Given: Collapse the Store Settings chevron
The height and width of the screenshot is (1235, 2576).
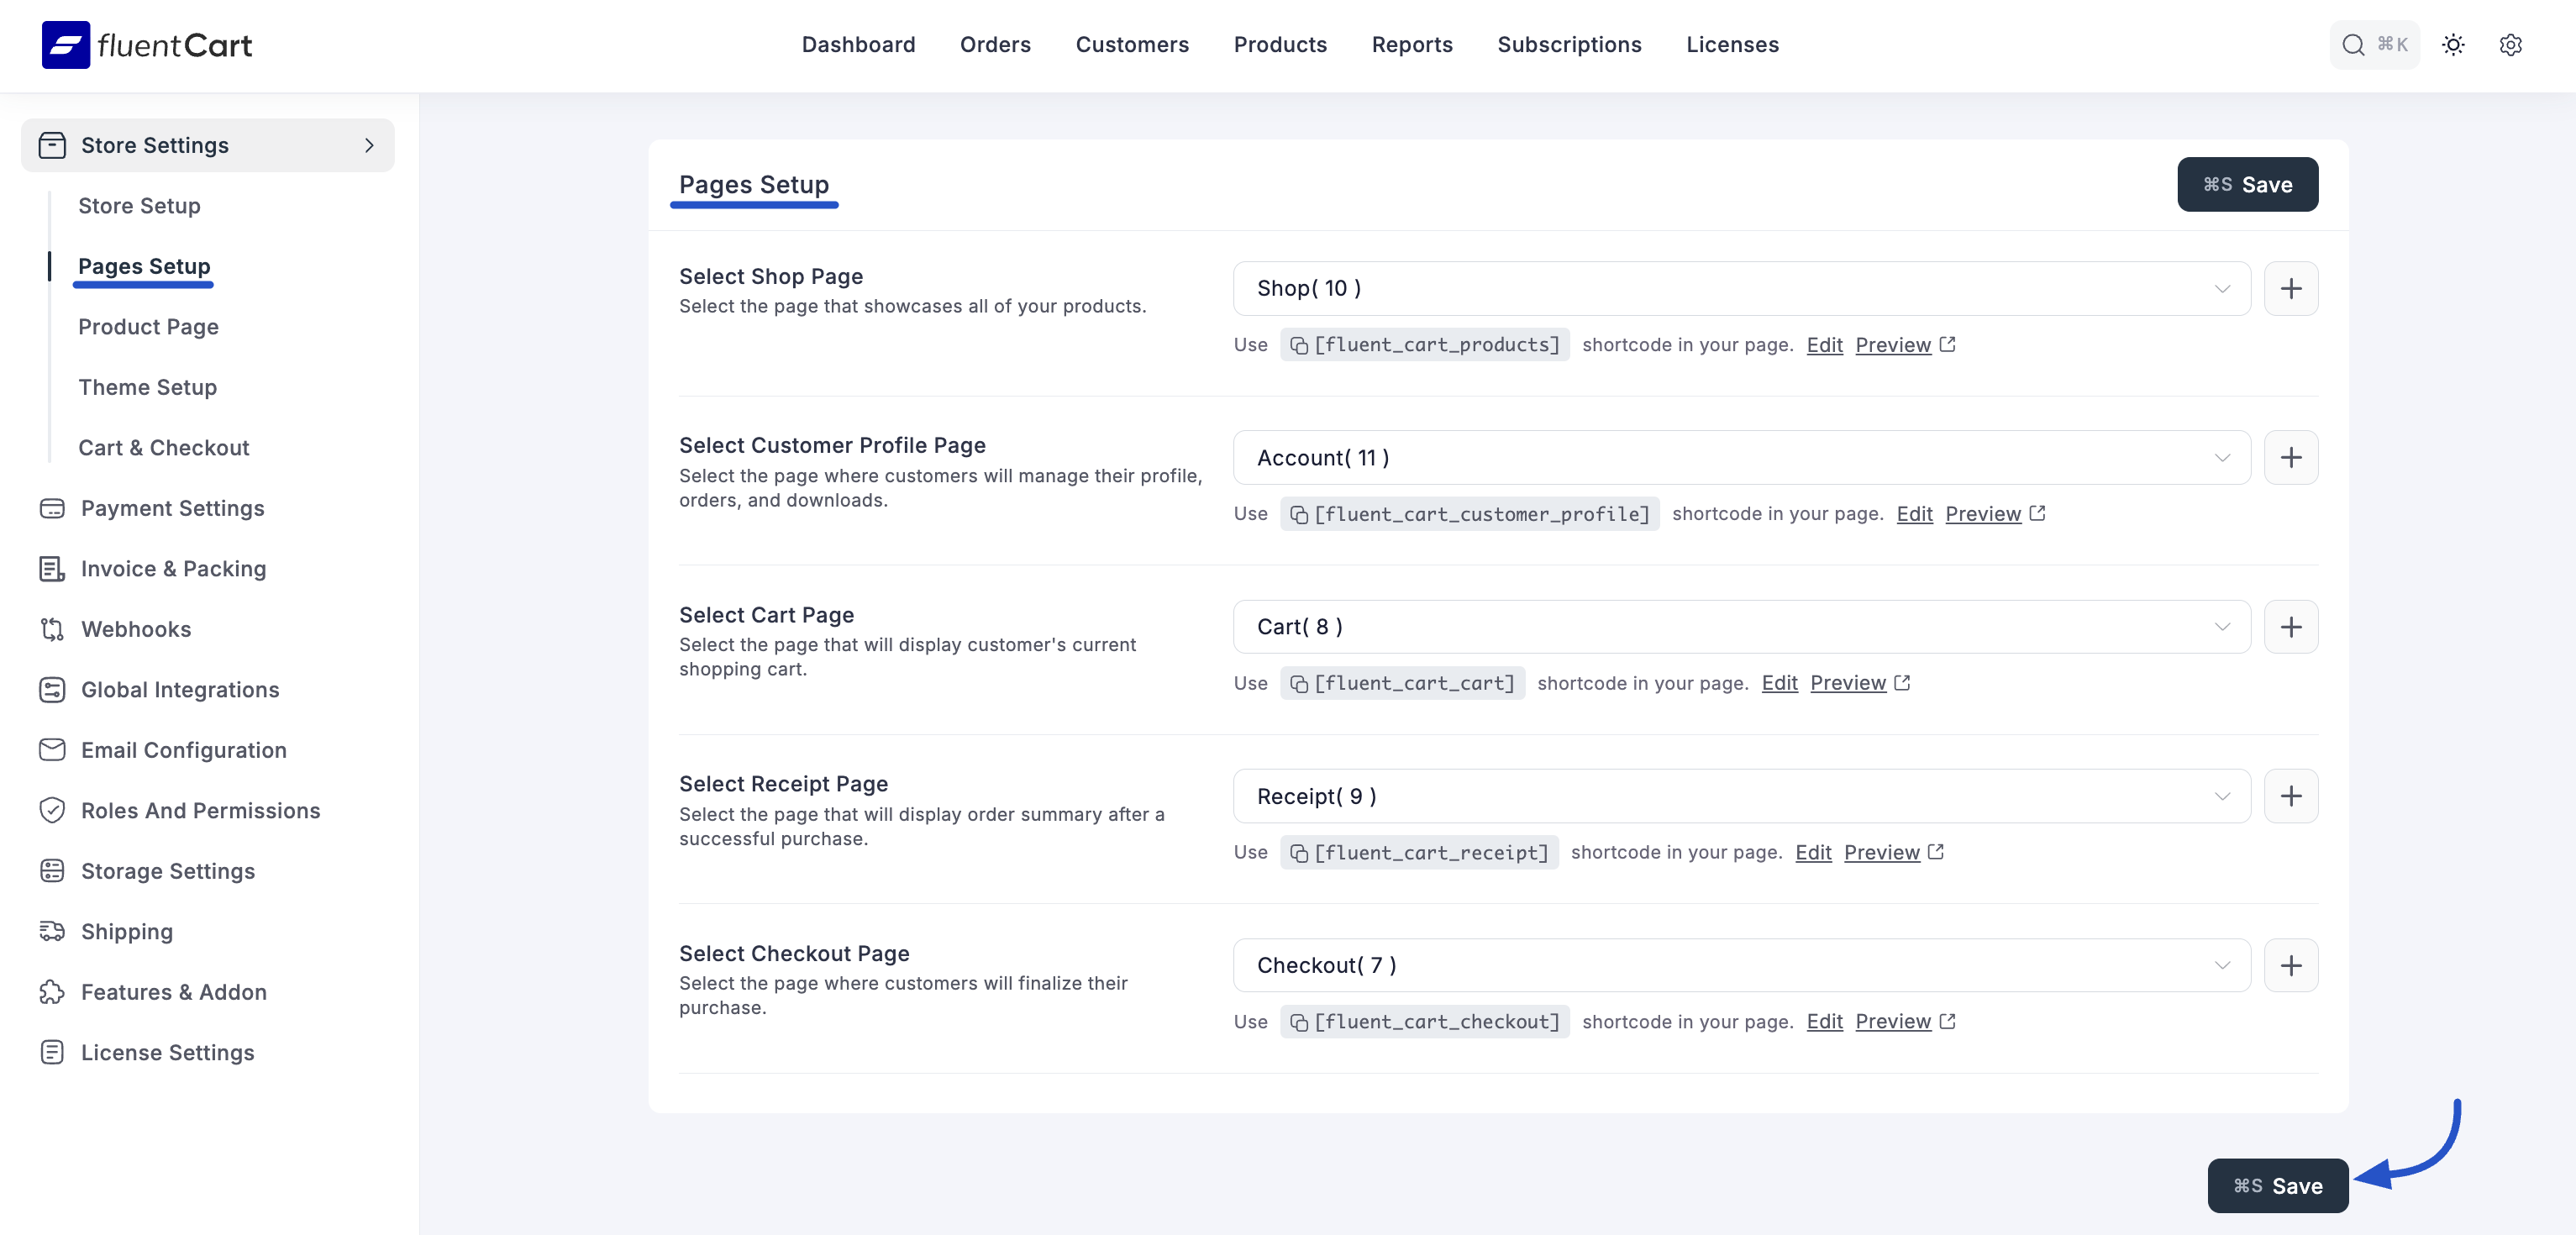Looking at the screenshot, I should (x=369, y=145).
